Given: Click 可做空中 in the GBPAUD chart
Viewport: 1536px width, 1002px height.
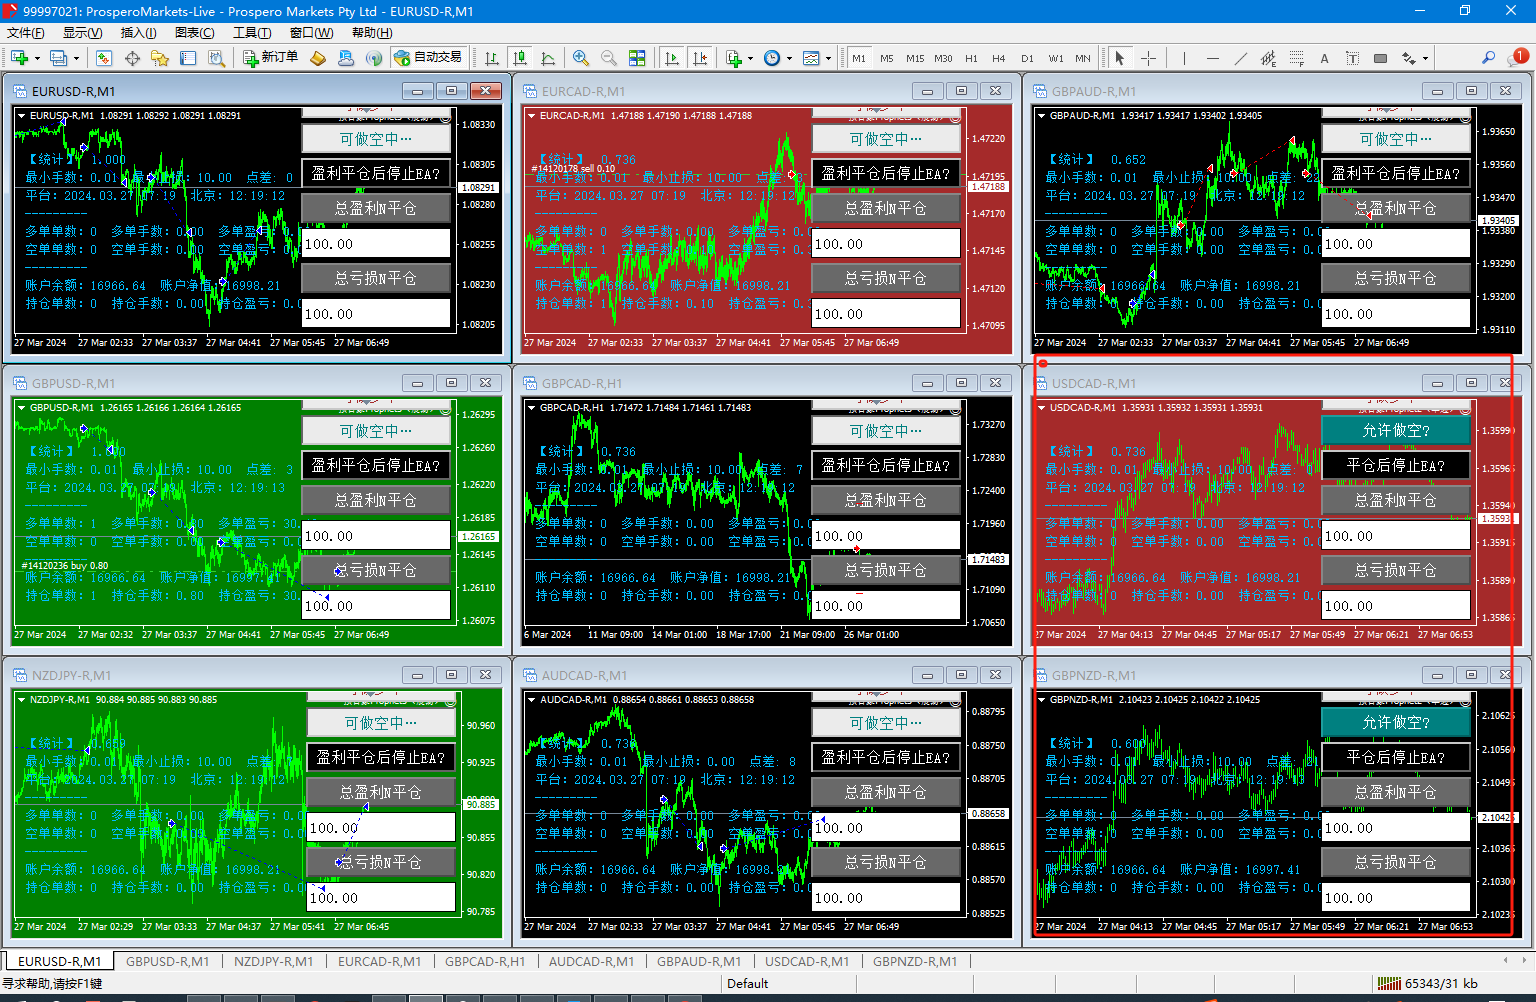Looking at the screenshot, I should (x=1396, y=139).
